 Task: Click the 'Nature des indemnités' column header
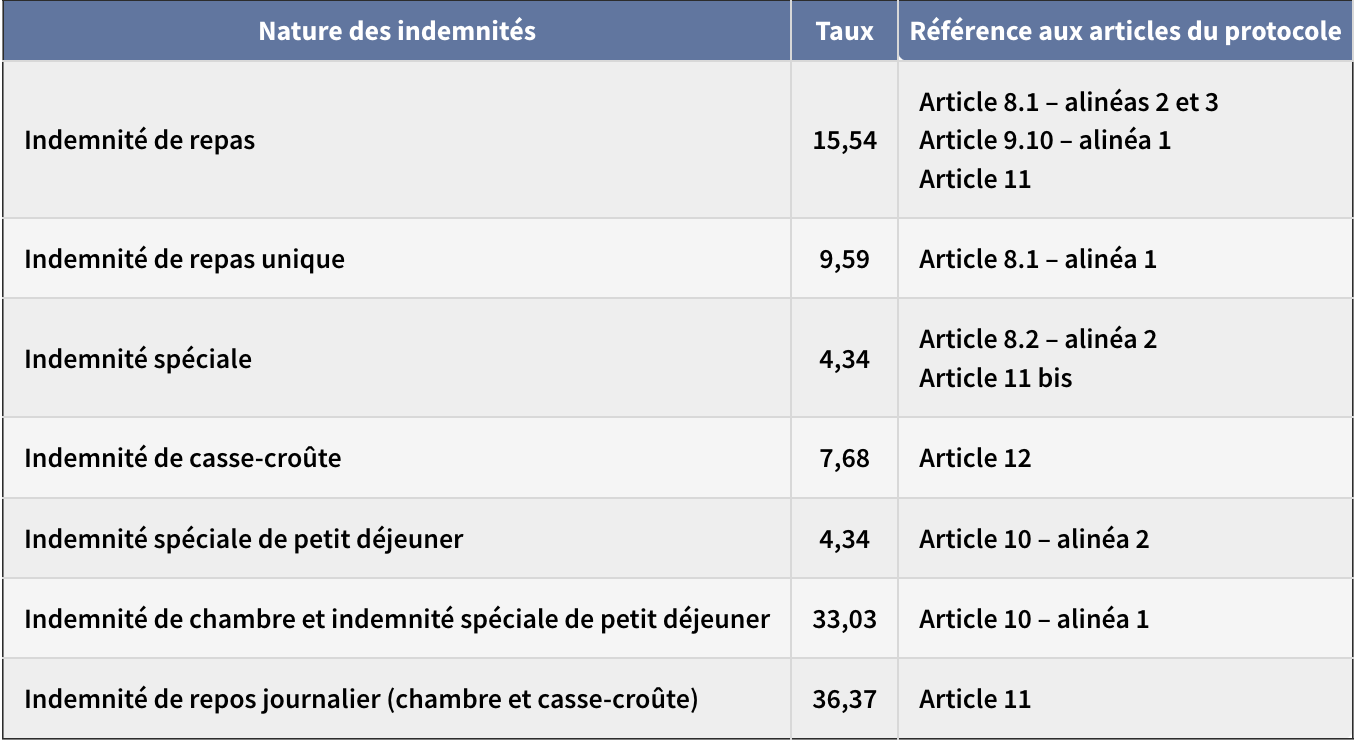(x=396, y=31)
